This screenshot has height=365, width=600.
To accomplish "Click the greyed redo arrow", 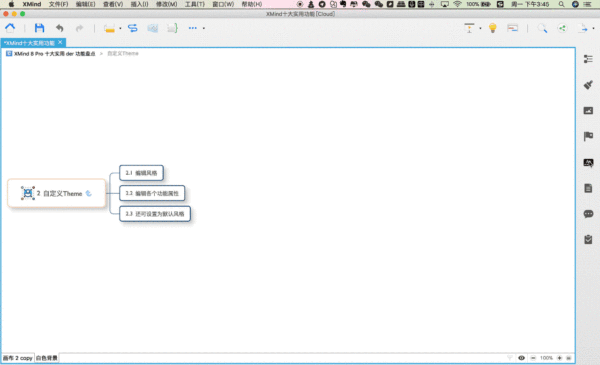I will (x=79, y=28).
